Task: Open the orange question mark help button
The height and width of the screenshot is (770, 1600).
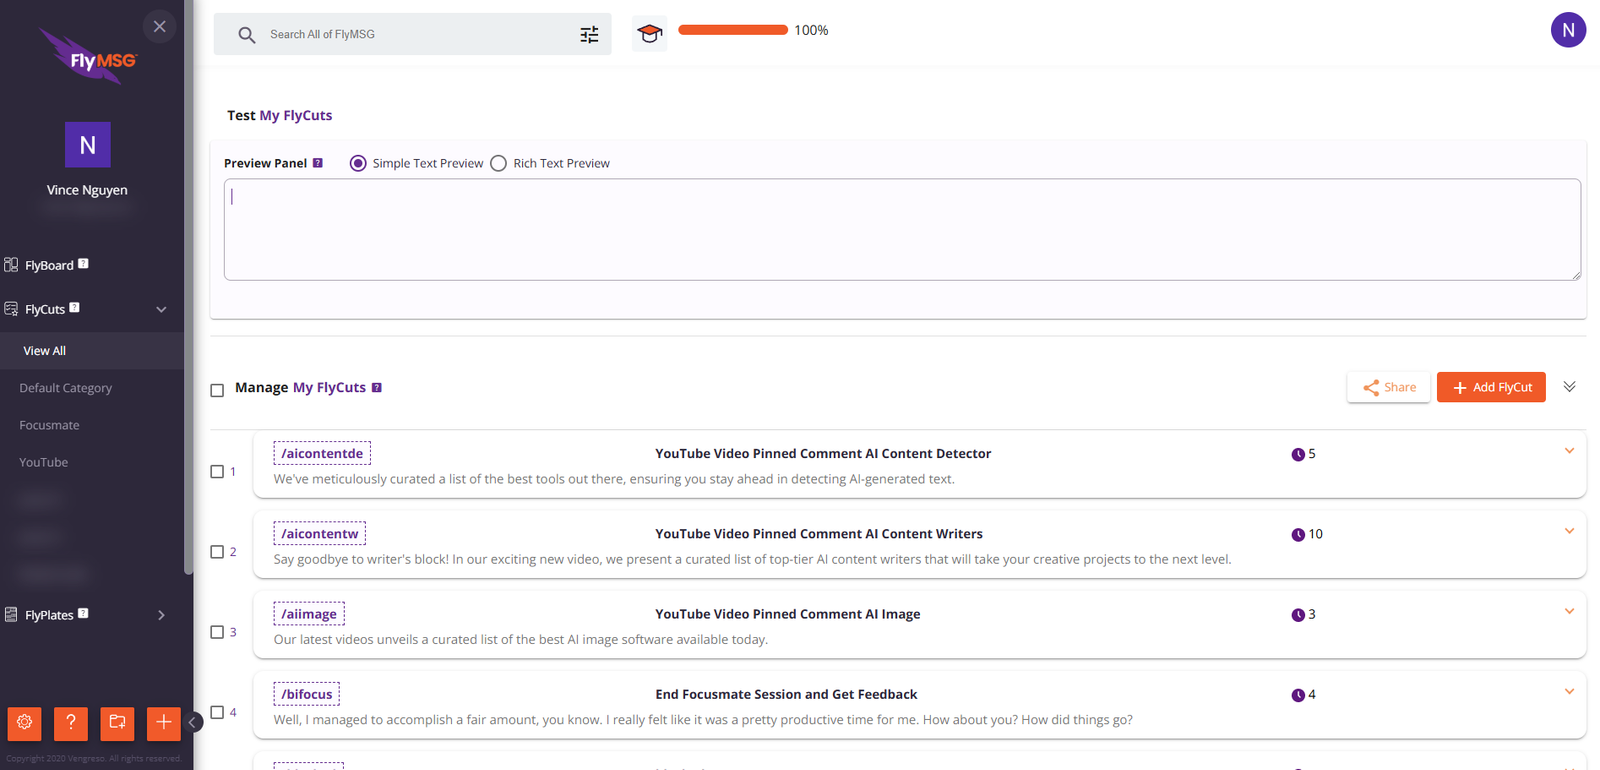Action: click(71, 723)
